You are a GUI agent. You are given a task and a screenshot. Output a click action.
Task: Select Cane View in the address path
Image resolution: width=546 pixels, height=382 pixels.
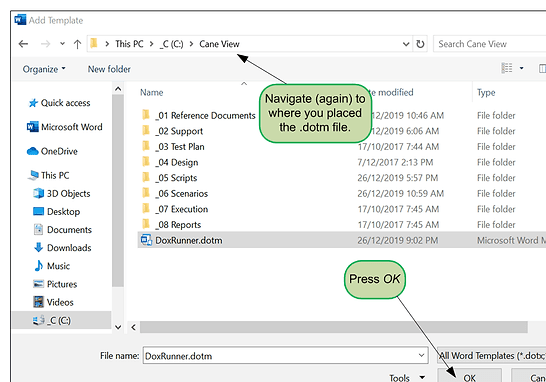tap(219, 44)
